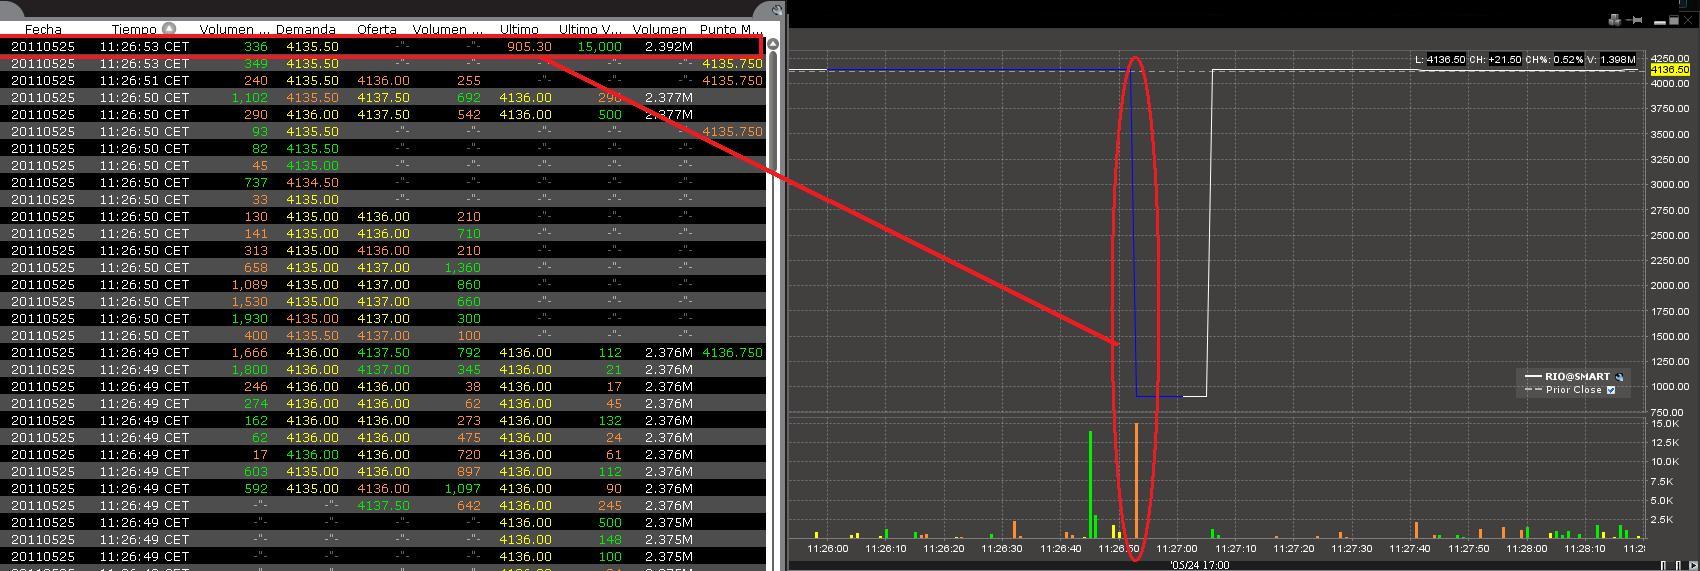Viewport: 1700px width, 571px height.
Task: Click the yellow 4136.50 current price label
Action: pyautogui.click(x=1669, y=71)
